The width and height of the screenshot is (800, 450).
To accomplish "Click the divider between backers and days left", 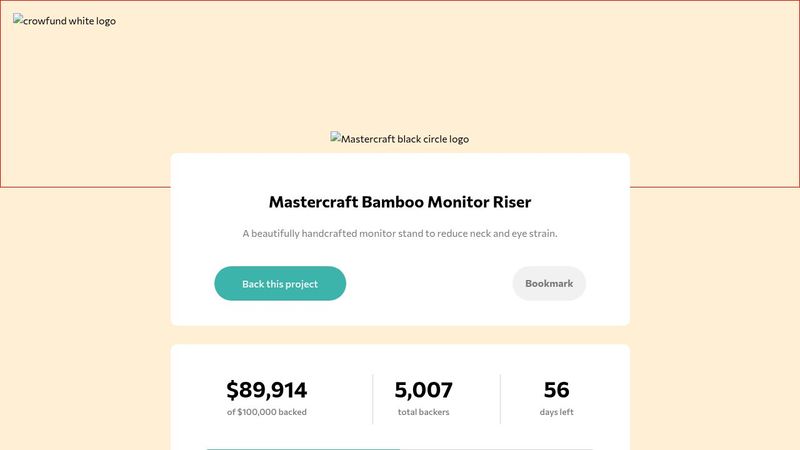I will coord(500,399).
